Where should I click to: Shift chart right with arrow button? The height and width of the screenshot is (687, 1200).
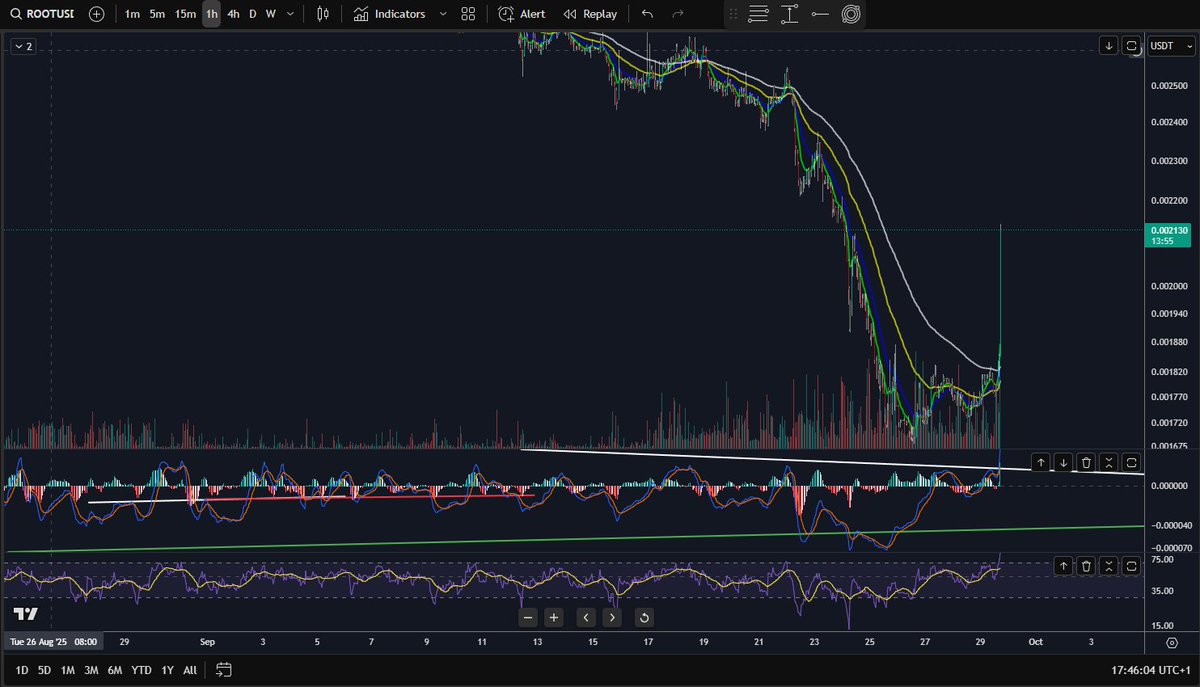[611, 617]
